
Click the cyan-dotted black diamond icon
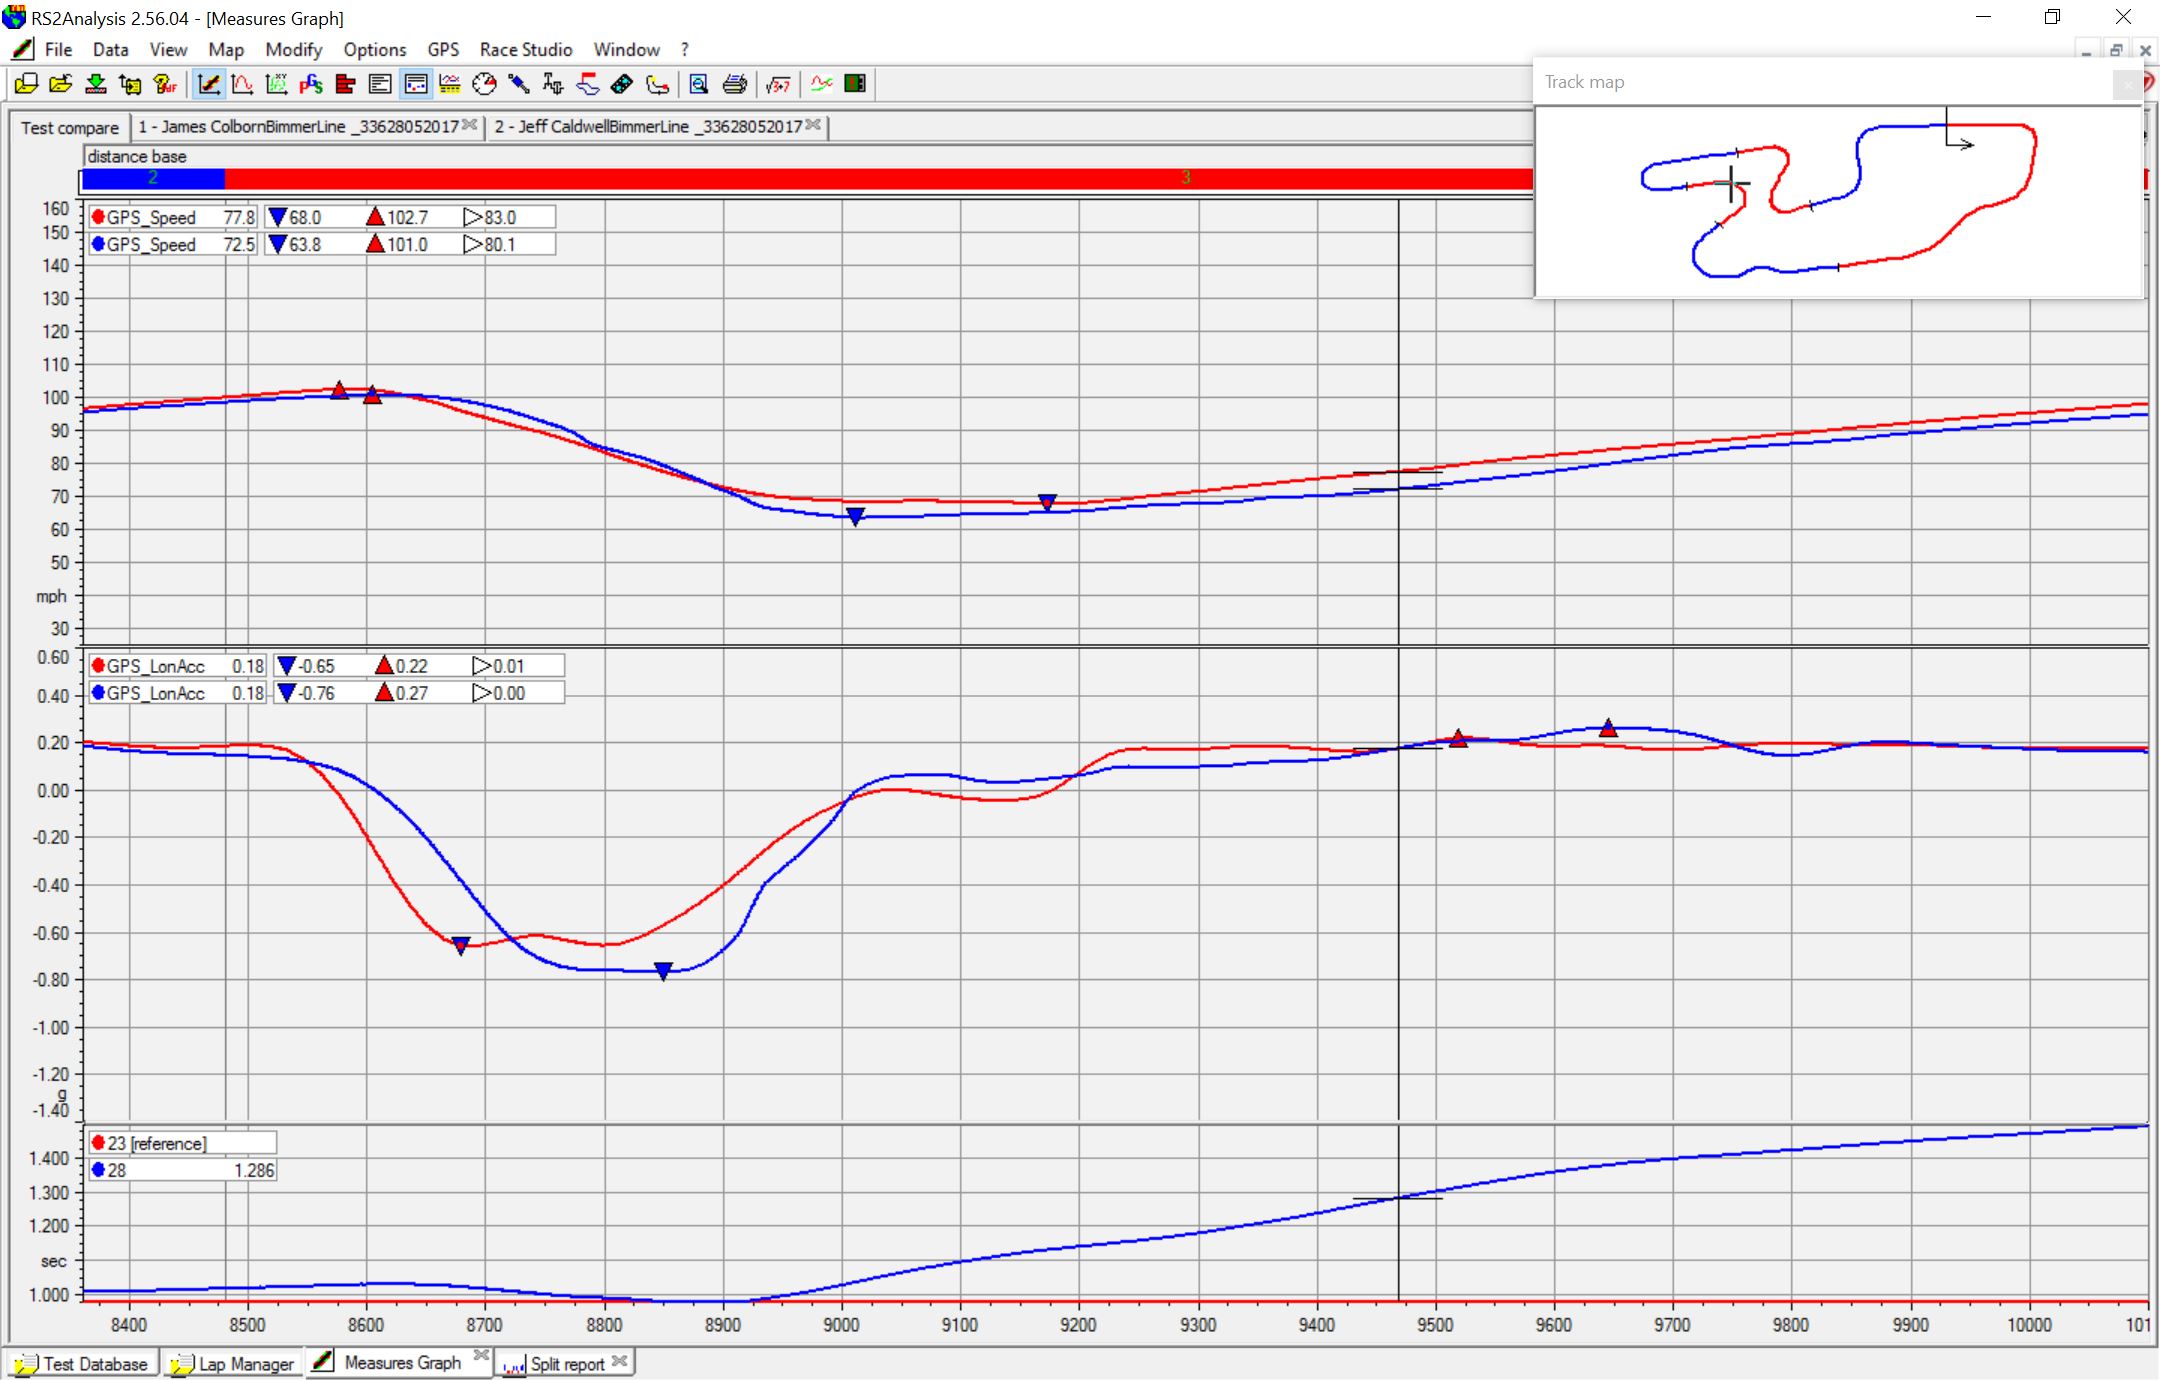tap(622, 84)
